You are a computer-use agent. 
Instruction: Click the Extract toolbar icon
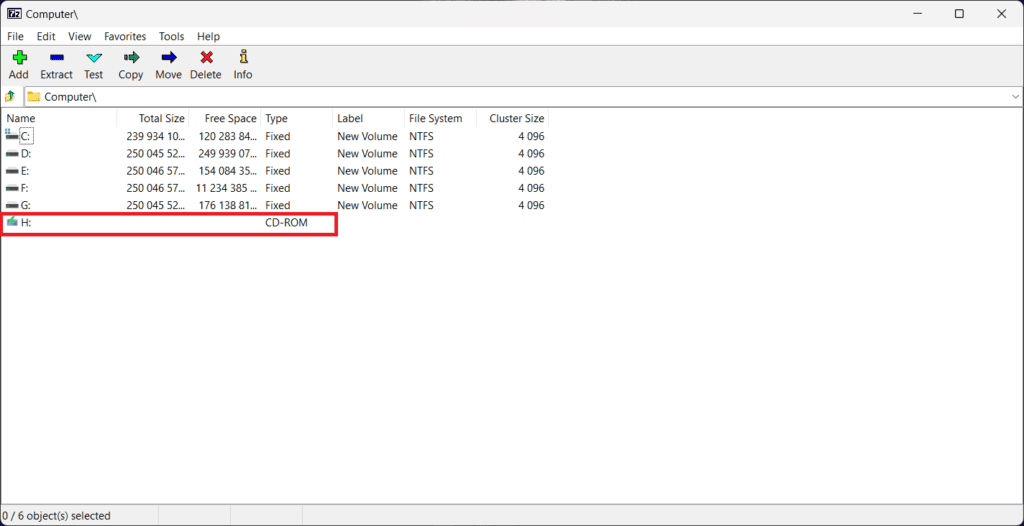point(56,59)
